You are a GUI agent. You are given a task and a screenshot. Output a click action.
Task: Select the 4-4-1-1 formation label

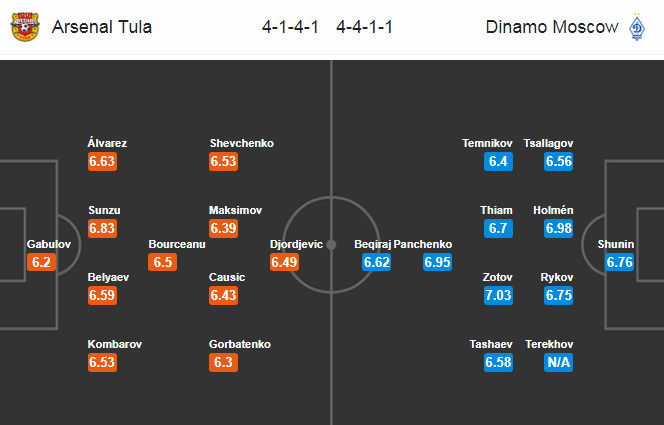[x=365, y=27]
